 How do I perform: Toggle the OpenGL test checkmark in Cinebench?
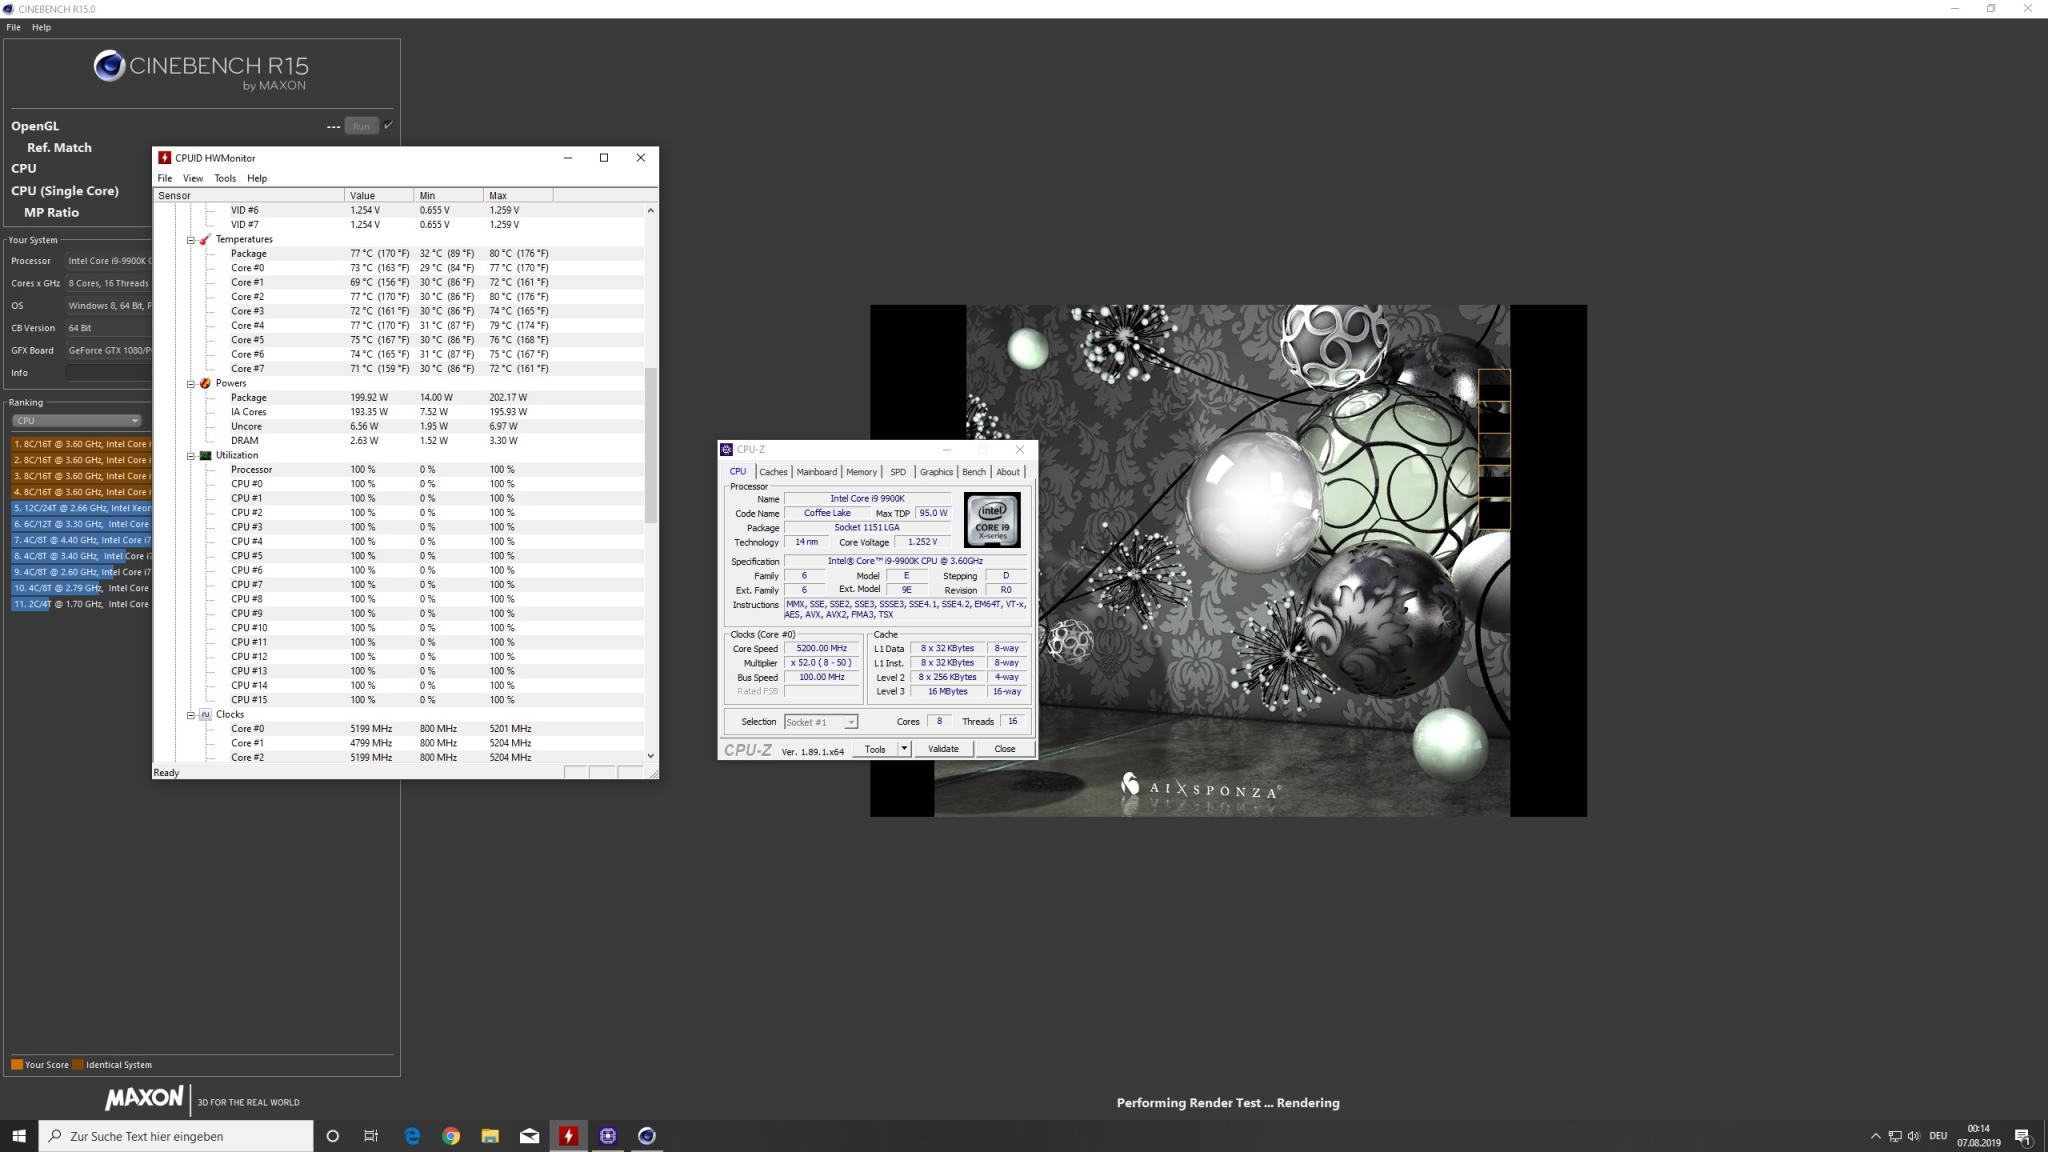[x=388, y=125]
